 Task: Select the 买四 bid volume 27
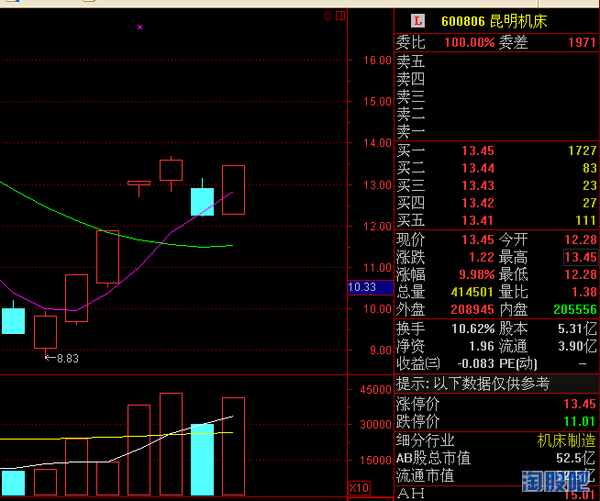tap(590, 203)
